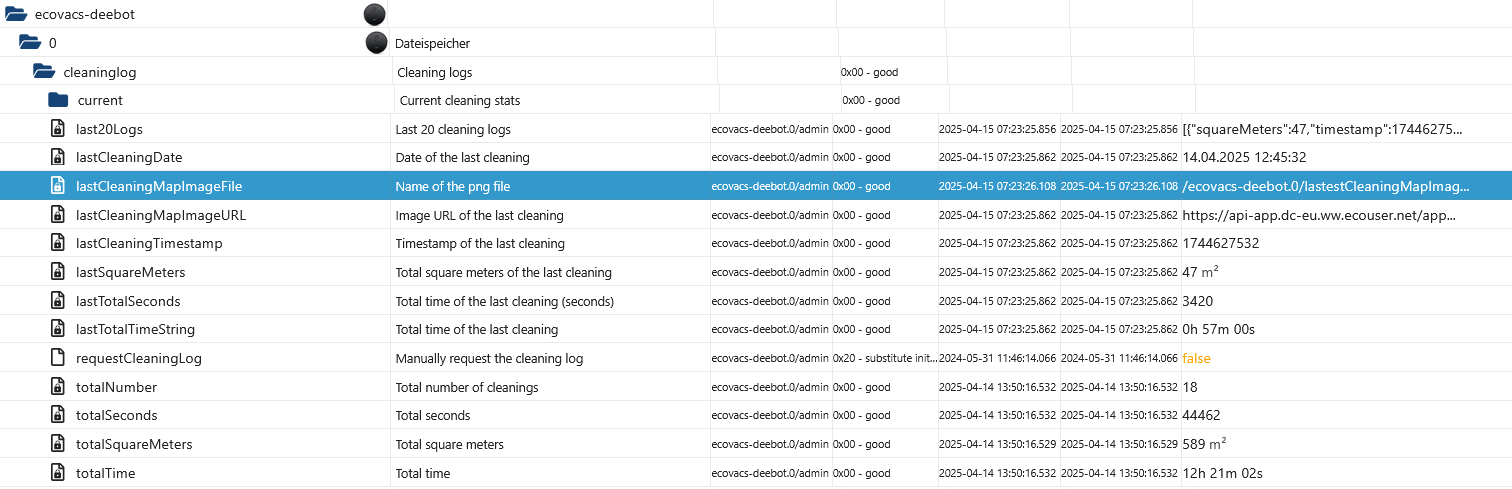Viewport: 1512px width, 489px height.
Task: Click the state icon of totalSeconds
Action: click(x=58, y=415)
